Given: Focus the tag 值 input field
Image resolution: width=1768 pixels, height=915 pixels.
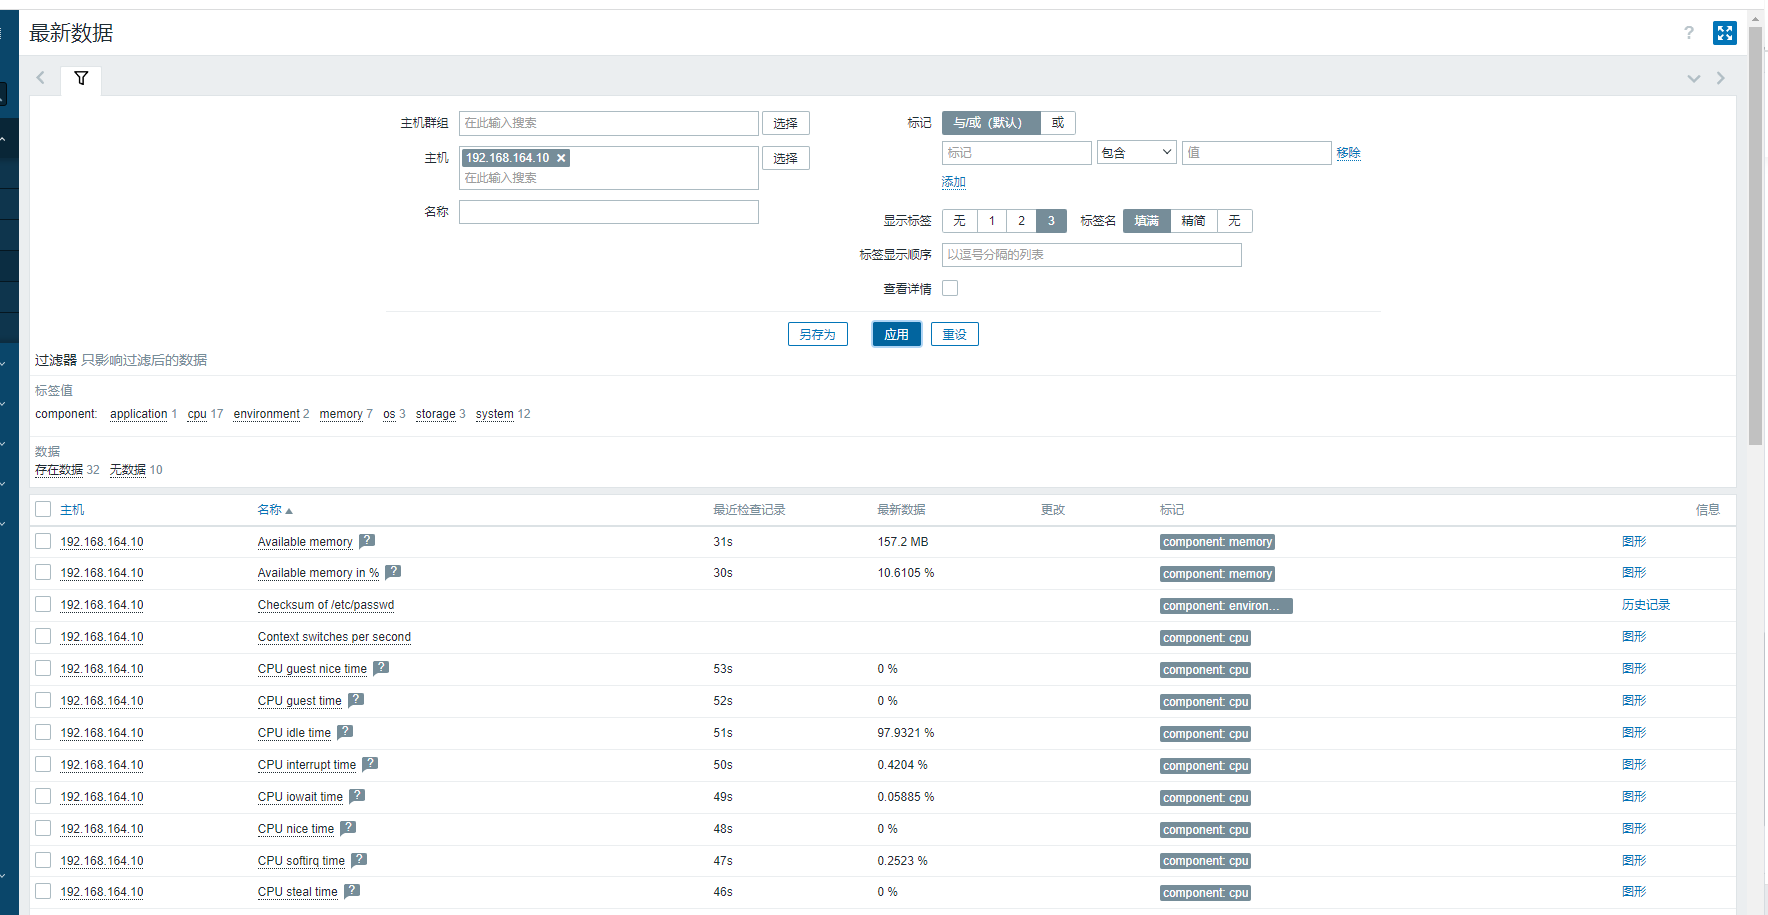Looking at the screenshot, I should point(1257,153).
